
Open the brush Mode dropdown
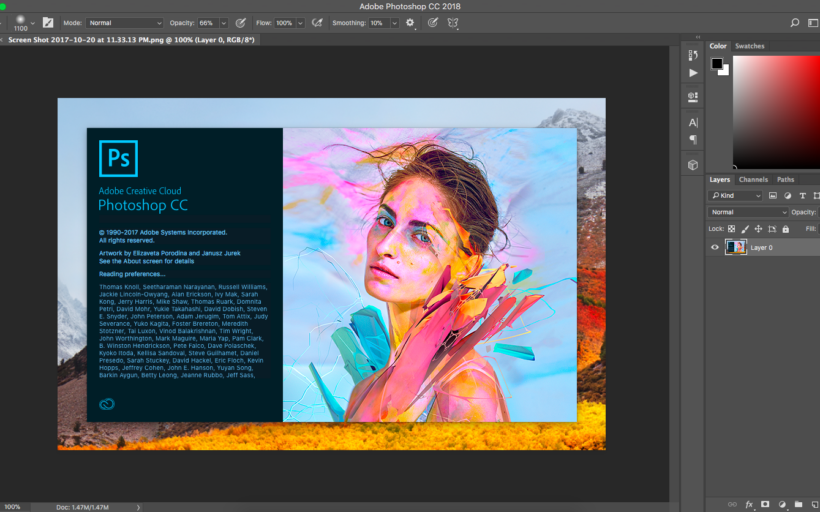pos(124,22)
